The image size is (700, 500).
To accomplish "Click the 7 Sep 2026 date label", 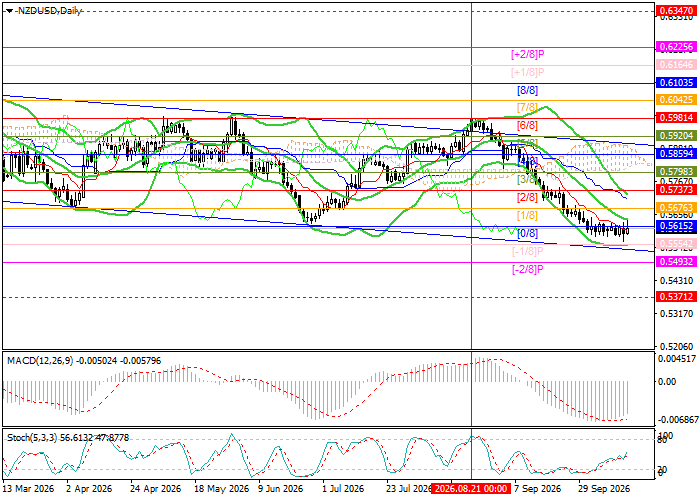I will tap(538, 489).
